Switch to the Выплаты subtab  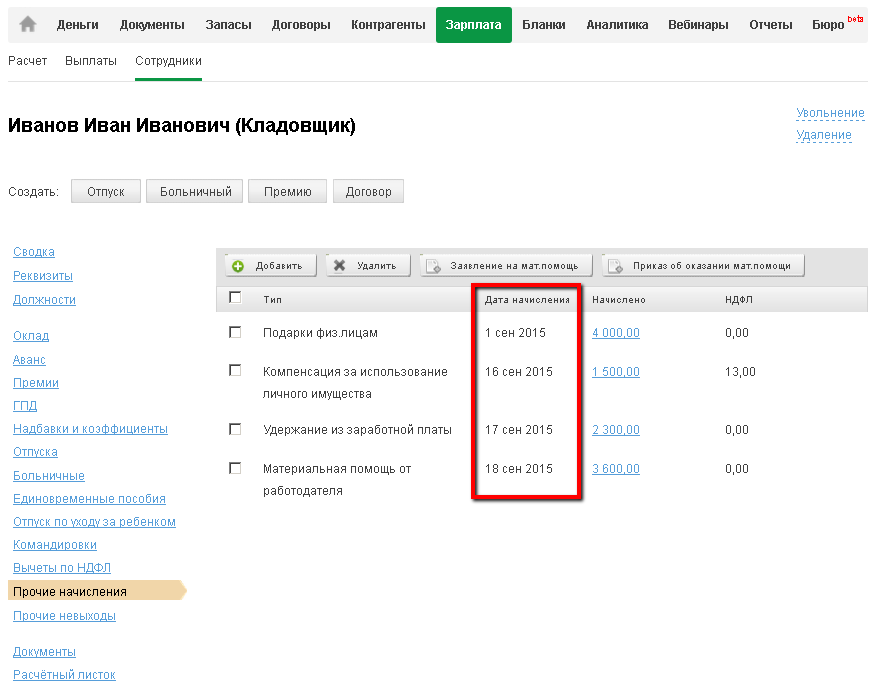pyautogui.click(x=91, y=61)
